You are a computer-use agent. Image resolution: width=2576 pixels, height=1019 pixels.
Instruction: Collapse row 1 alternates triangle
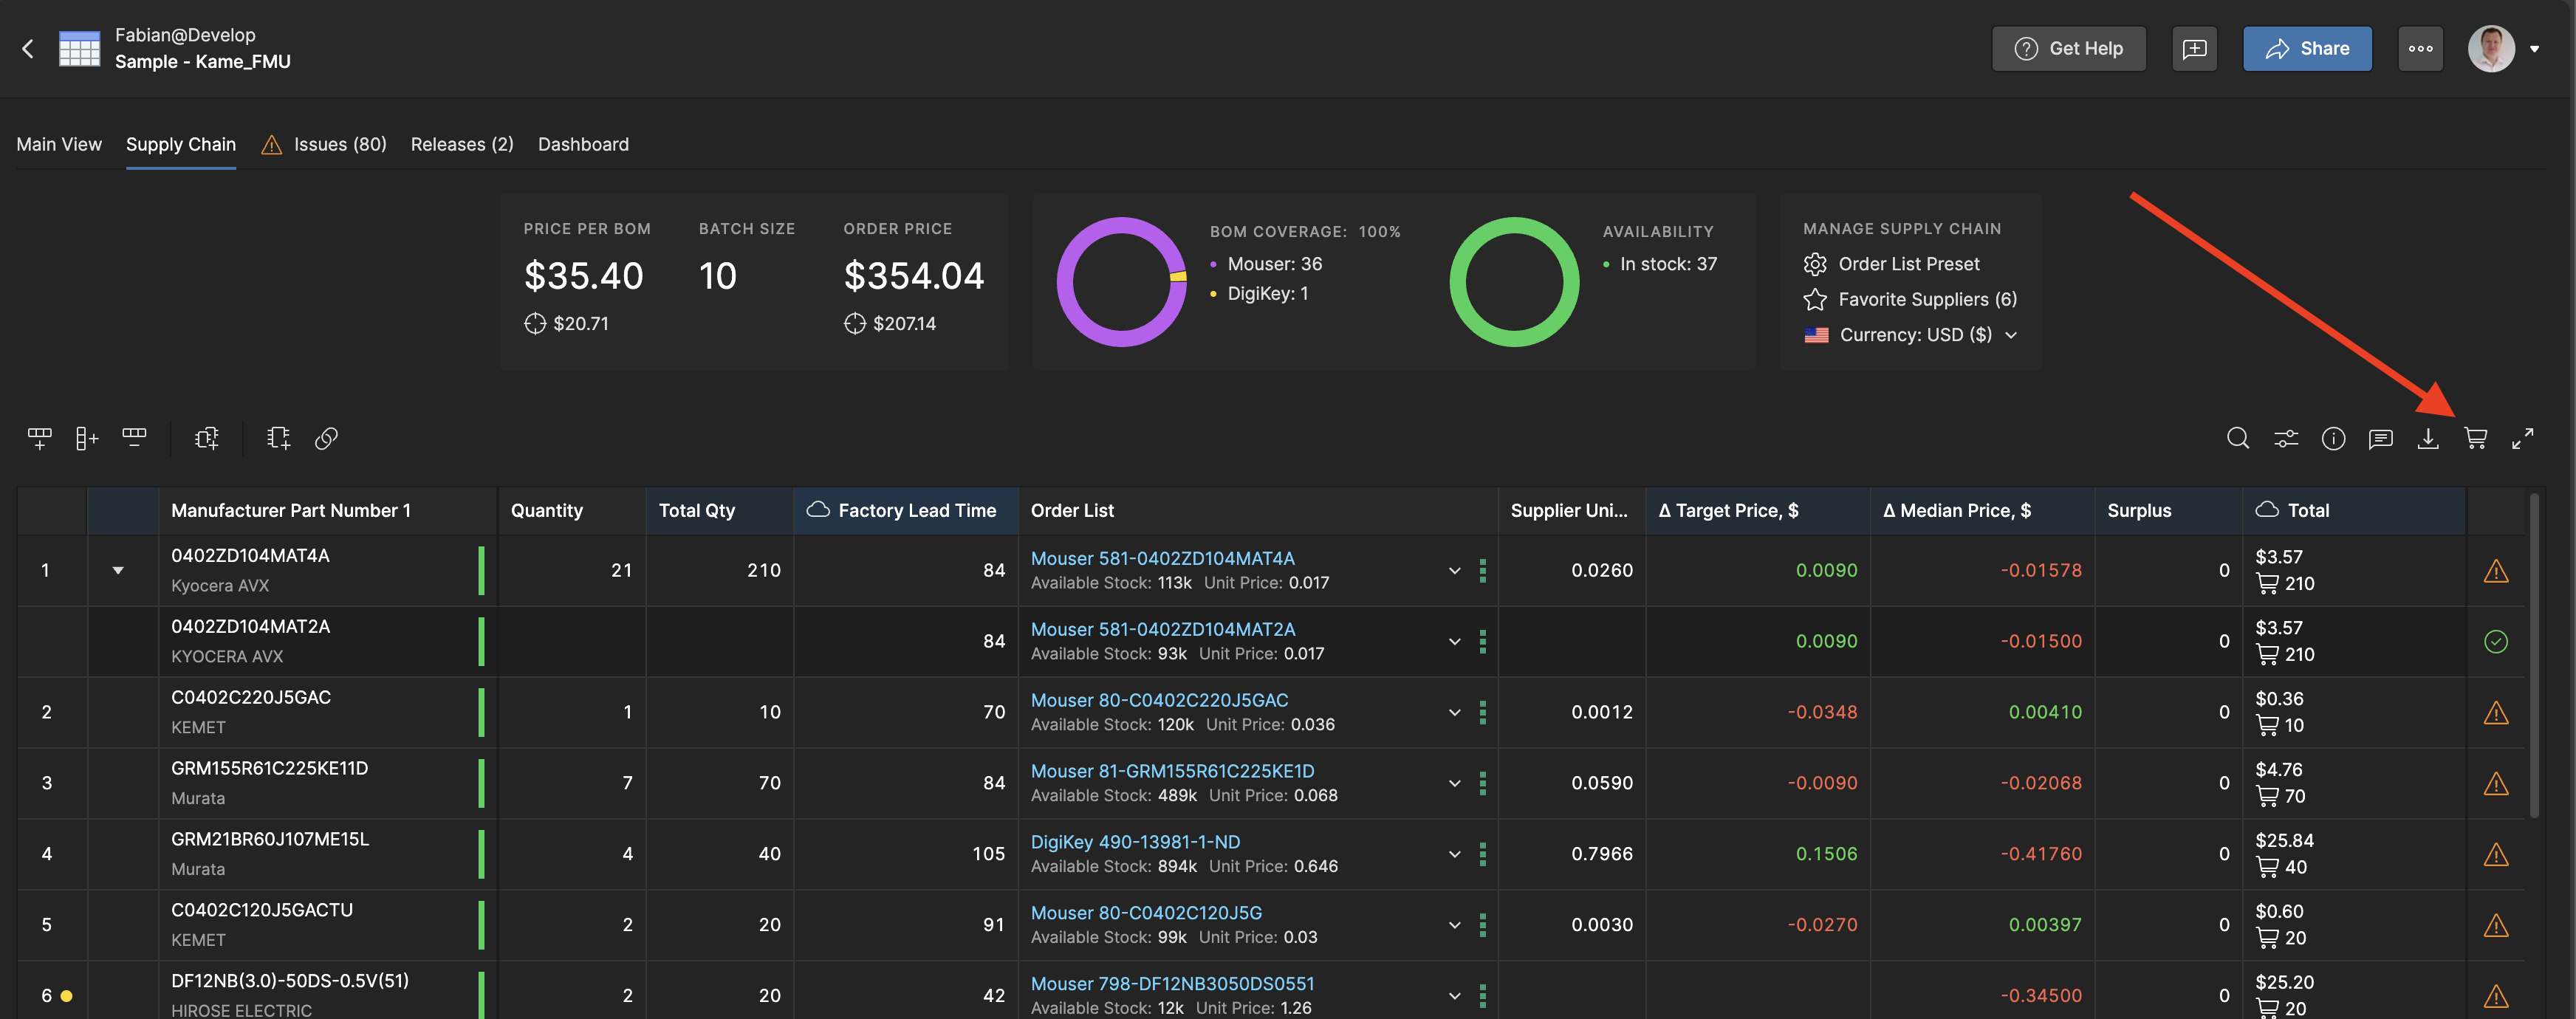point(118,570)
